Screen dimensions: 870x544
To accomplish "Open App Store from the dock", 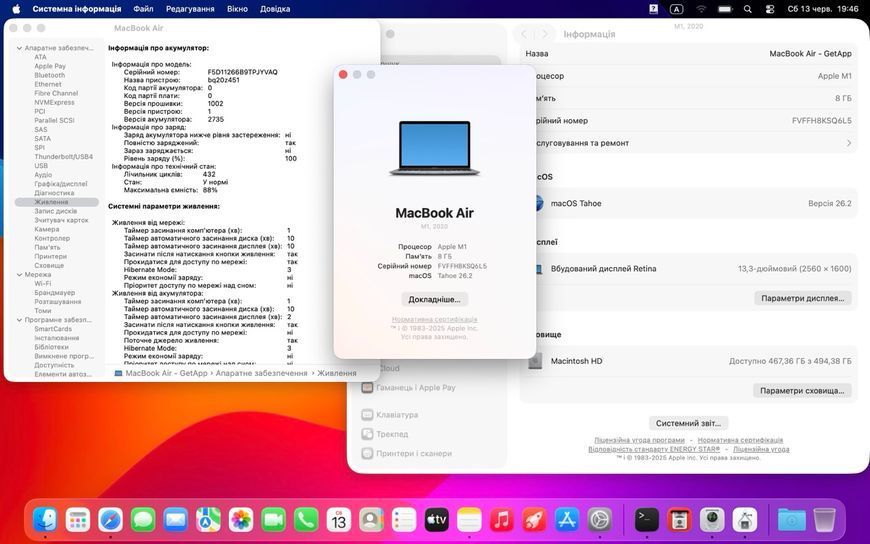I will pos(567,520).
